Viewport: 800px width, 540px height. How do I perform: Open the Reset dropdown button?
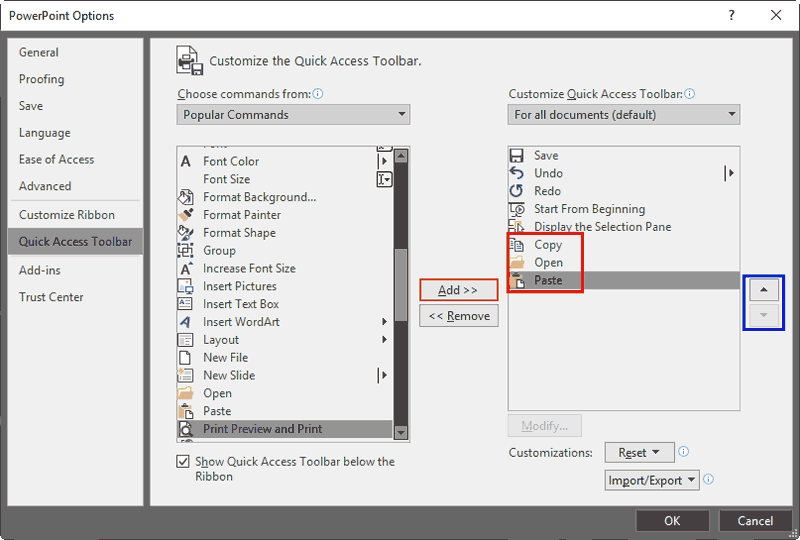pos(639,452)
